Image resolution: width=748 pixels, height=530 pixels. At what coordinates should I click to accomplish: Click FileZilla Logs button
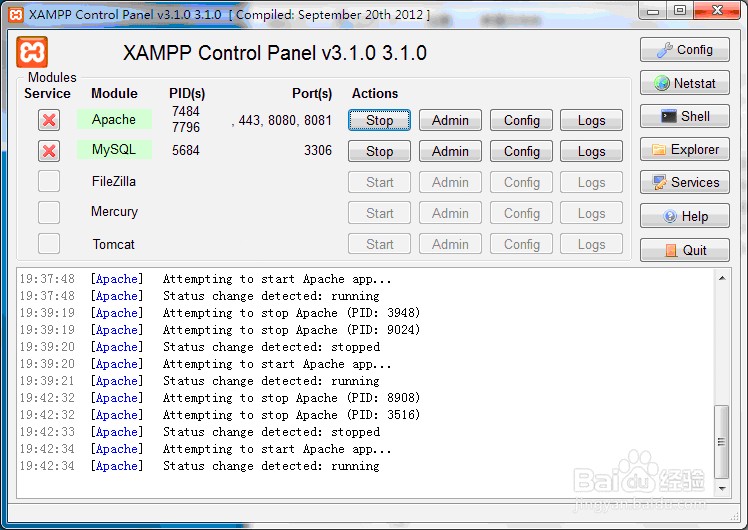click(x=592, y=182)
